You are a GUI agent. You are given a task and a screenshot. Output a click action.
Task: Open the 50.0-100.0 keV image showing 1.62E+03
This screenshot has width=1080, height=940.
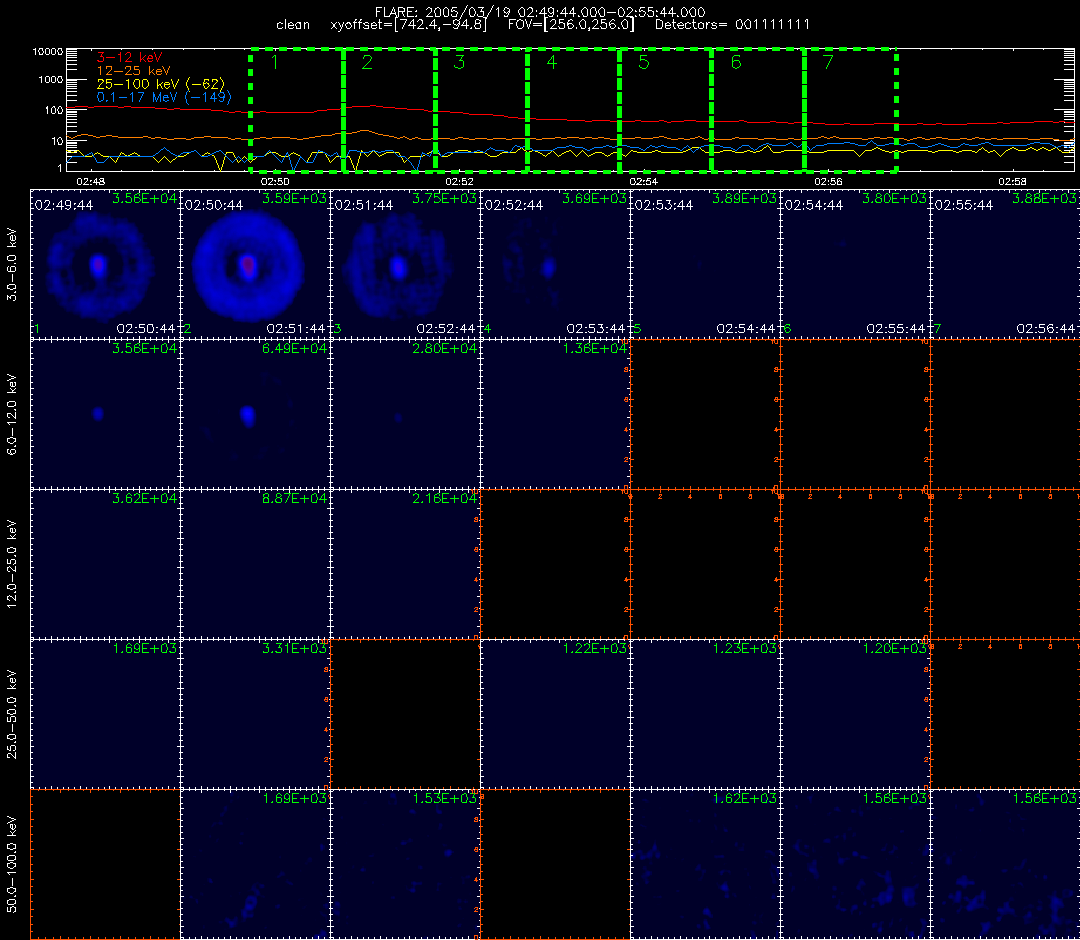[x=706, y=865]
